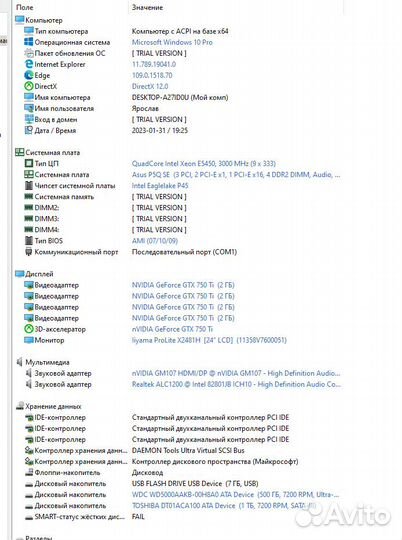Click the Windows logo beside Операционная система
402x540 pixels.
click(29, 42)
